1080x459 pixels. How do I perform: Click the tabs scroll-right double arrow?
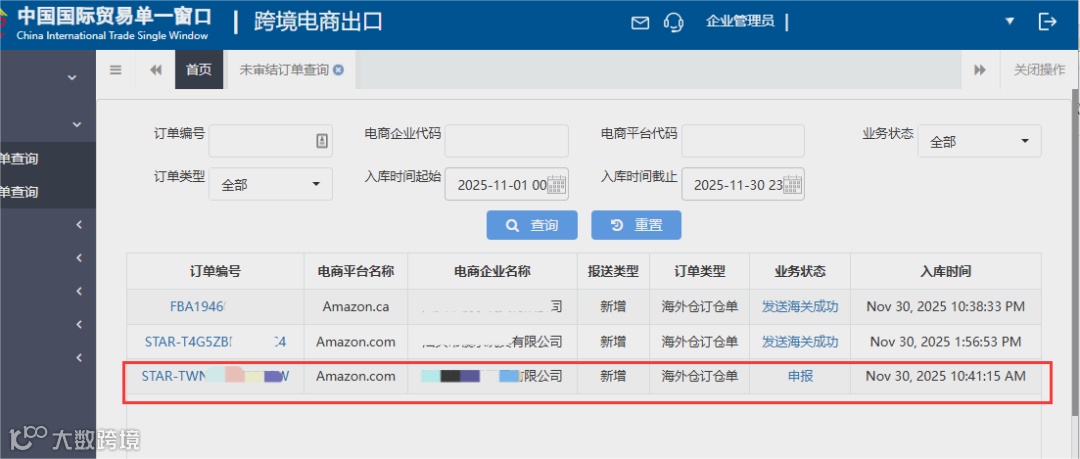(979, 70)
